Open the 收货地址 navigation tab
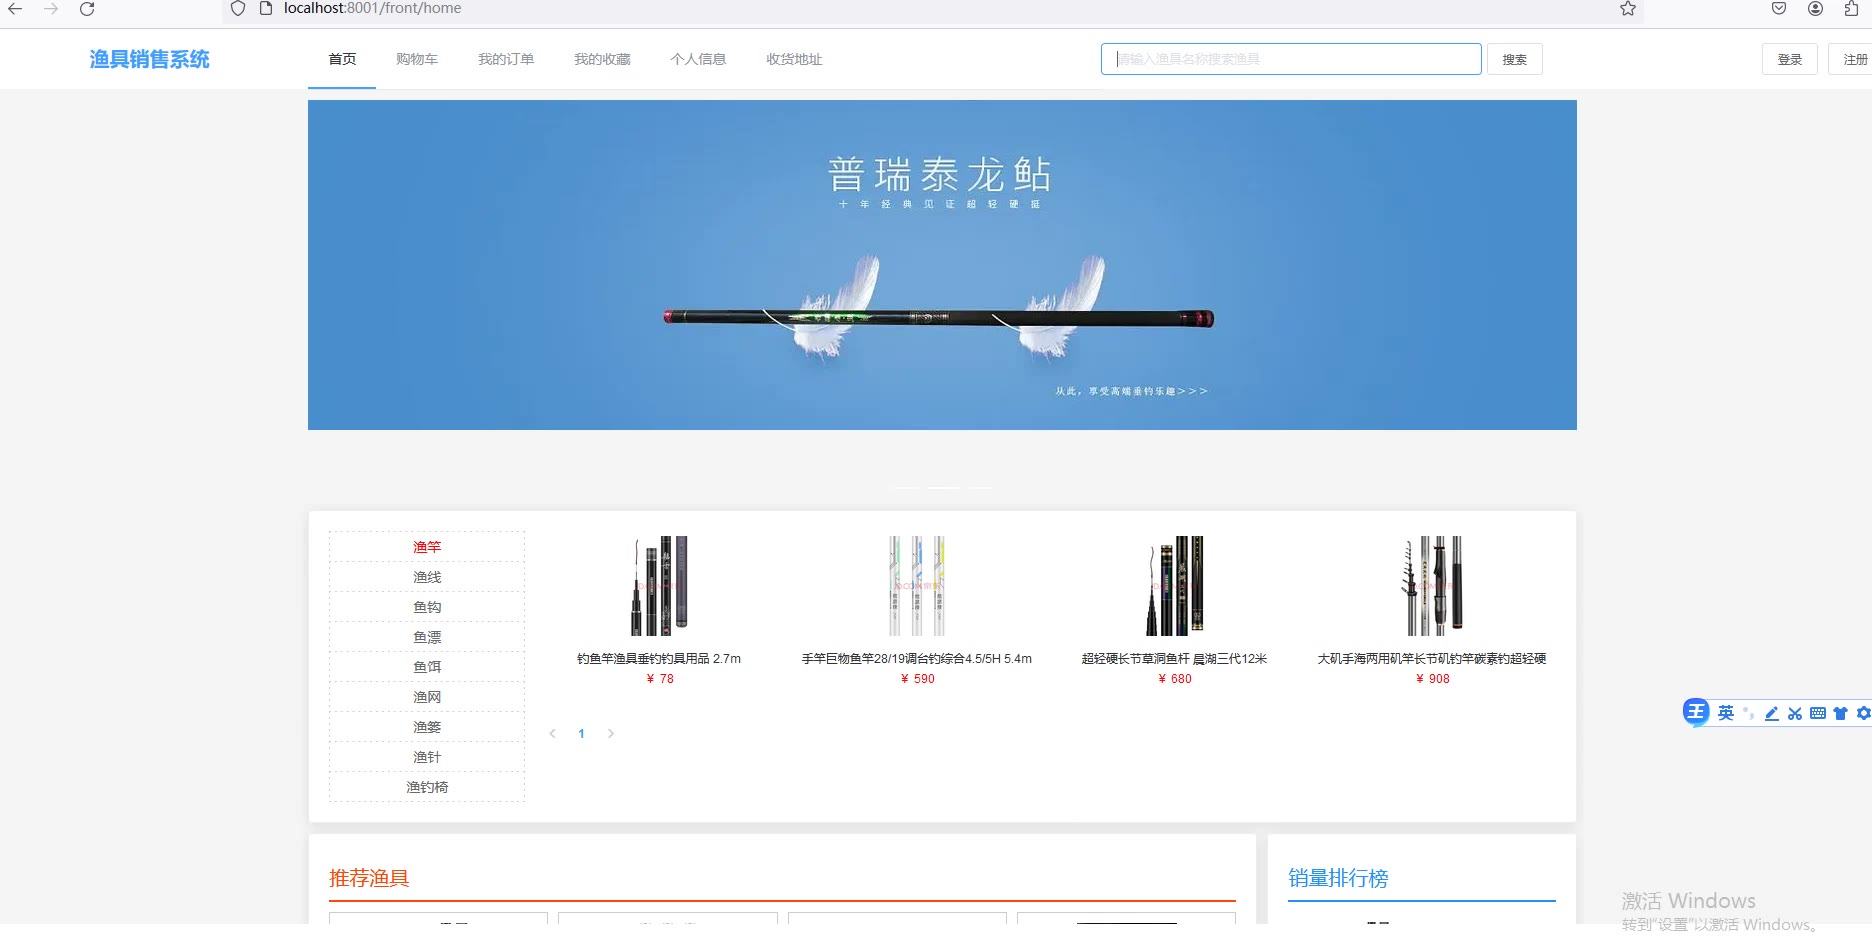Image resolution: width=1872 pixels, height=936 pixels. click(x=794, y=60)
